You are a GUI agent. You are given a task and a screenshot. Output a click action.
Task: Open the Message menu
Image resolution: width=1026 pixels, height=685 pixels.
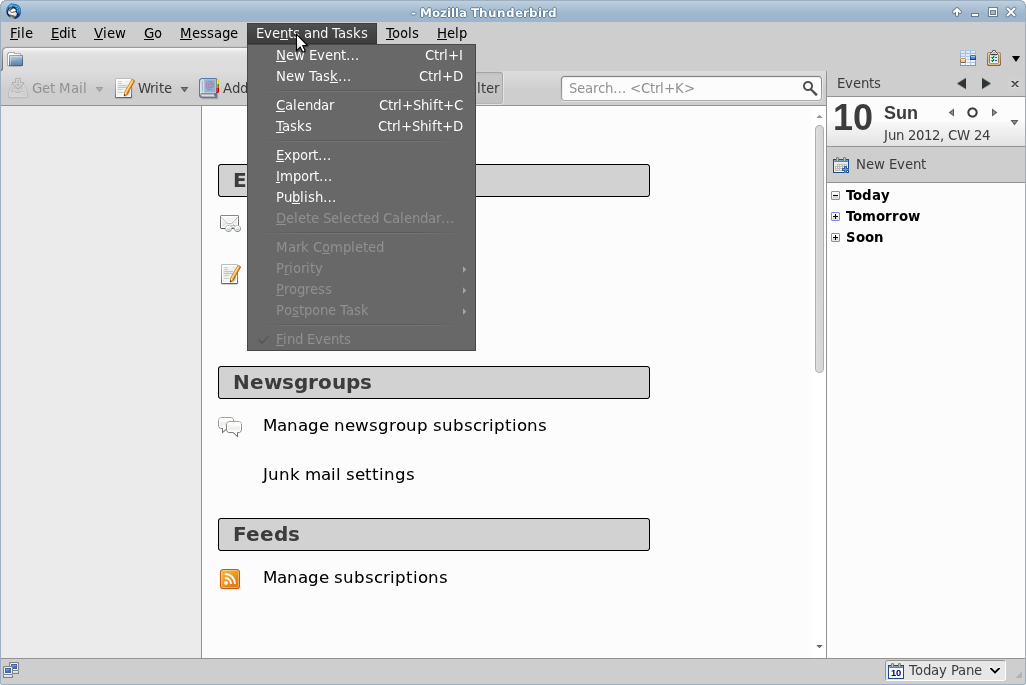point(209,33)
